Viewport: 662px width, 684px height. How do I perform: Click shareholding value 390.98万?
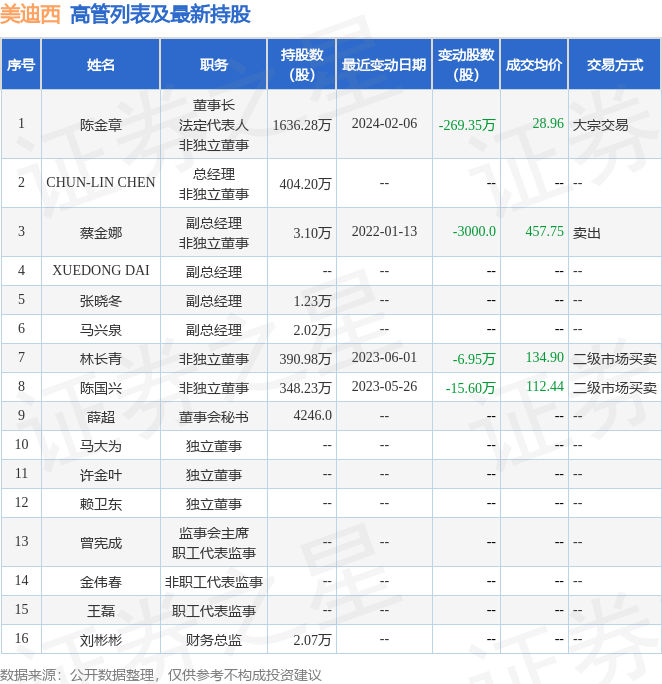(305, 359)
